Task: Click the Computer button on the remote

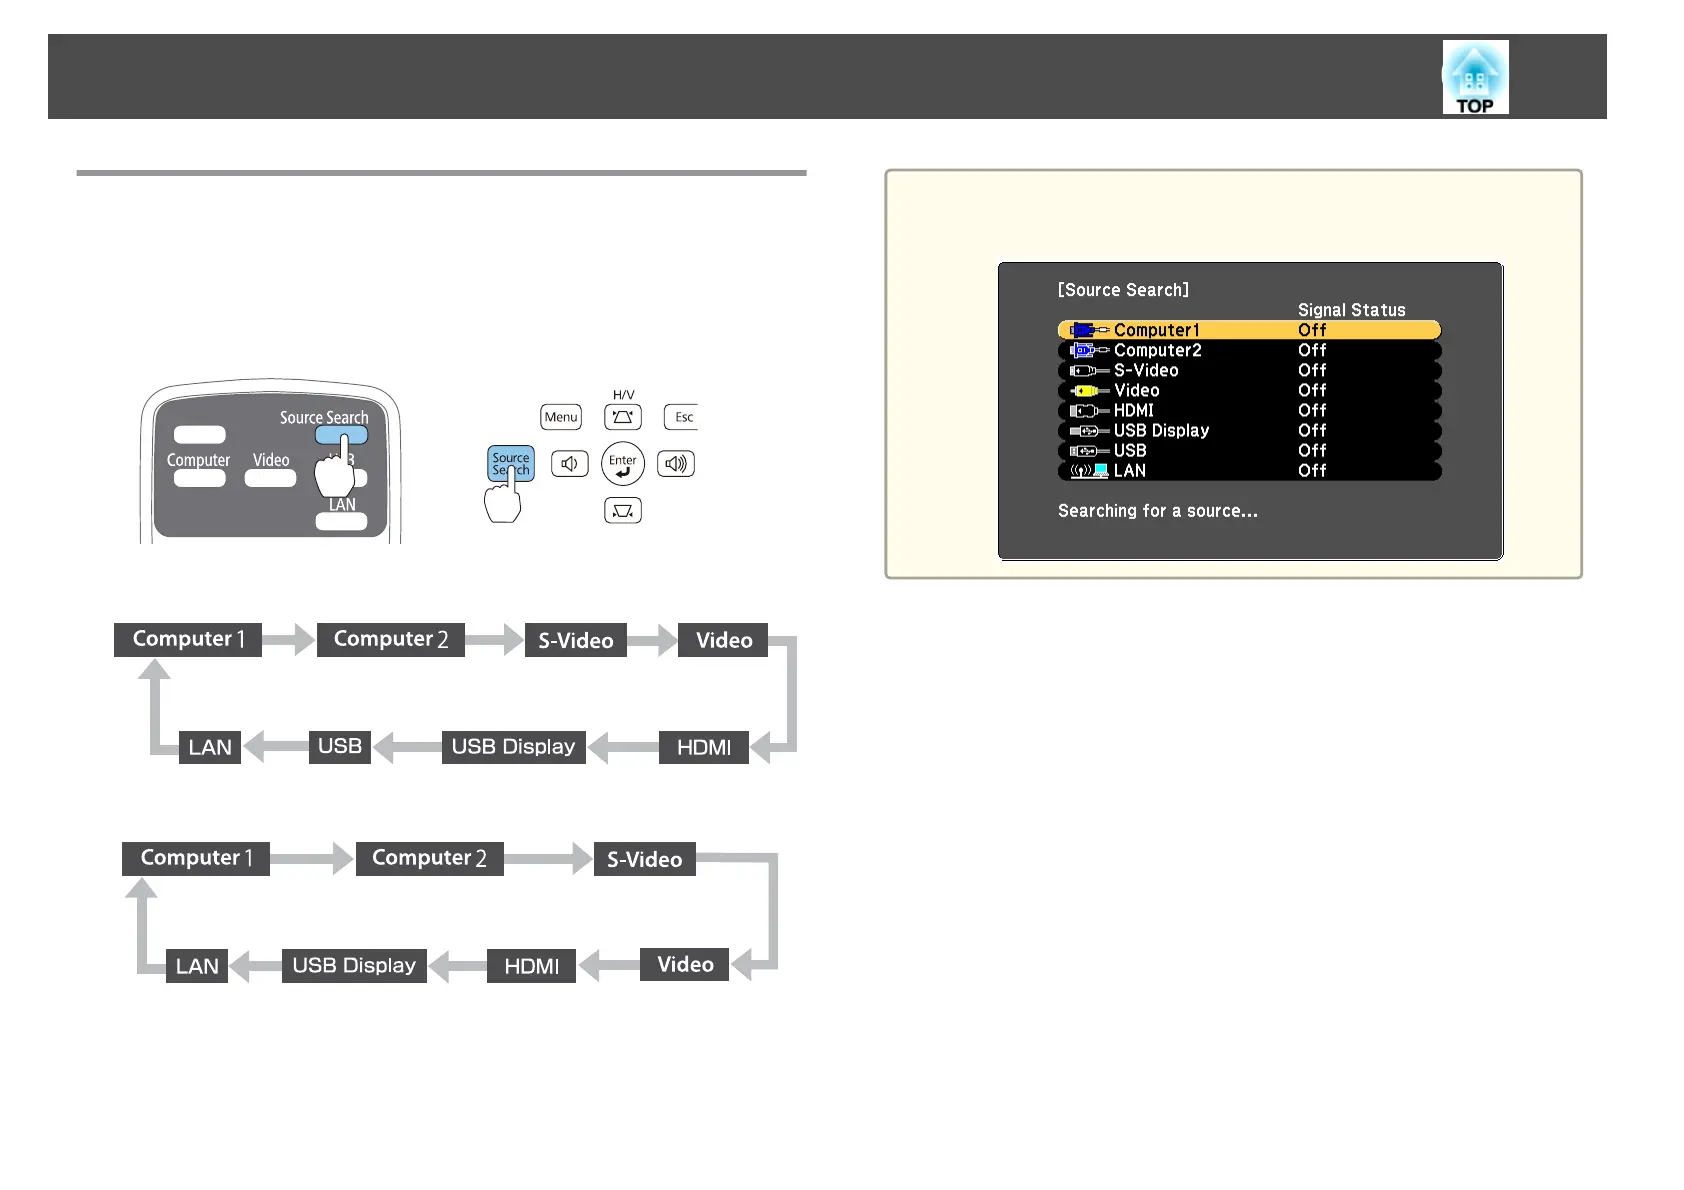Action: (x=199, y=478)
